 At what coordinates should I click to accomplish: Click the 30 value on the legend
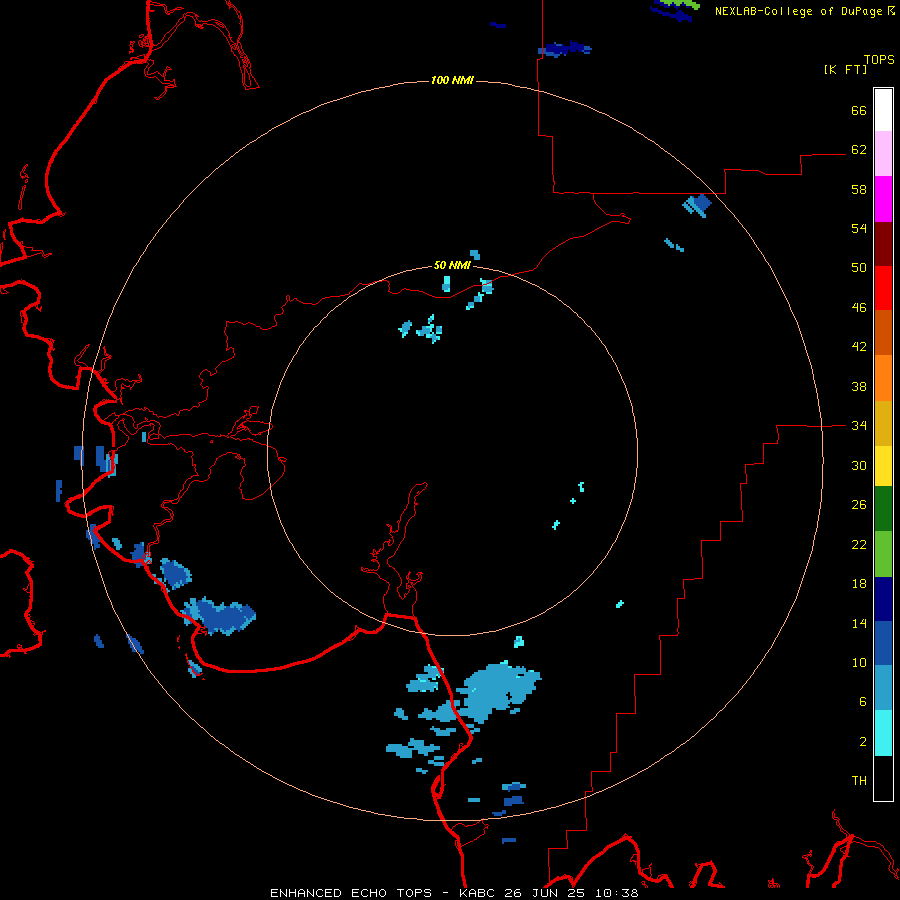click(859, 465)
